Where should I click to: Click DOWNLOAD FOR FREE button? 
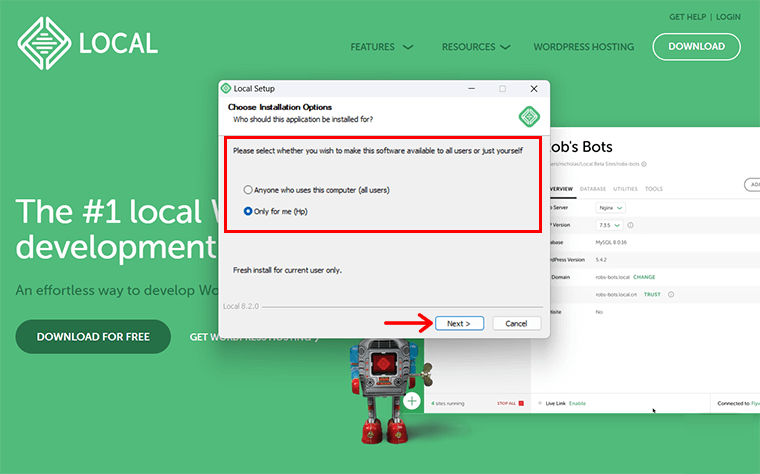(x=93, y=336)
